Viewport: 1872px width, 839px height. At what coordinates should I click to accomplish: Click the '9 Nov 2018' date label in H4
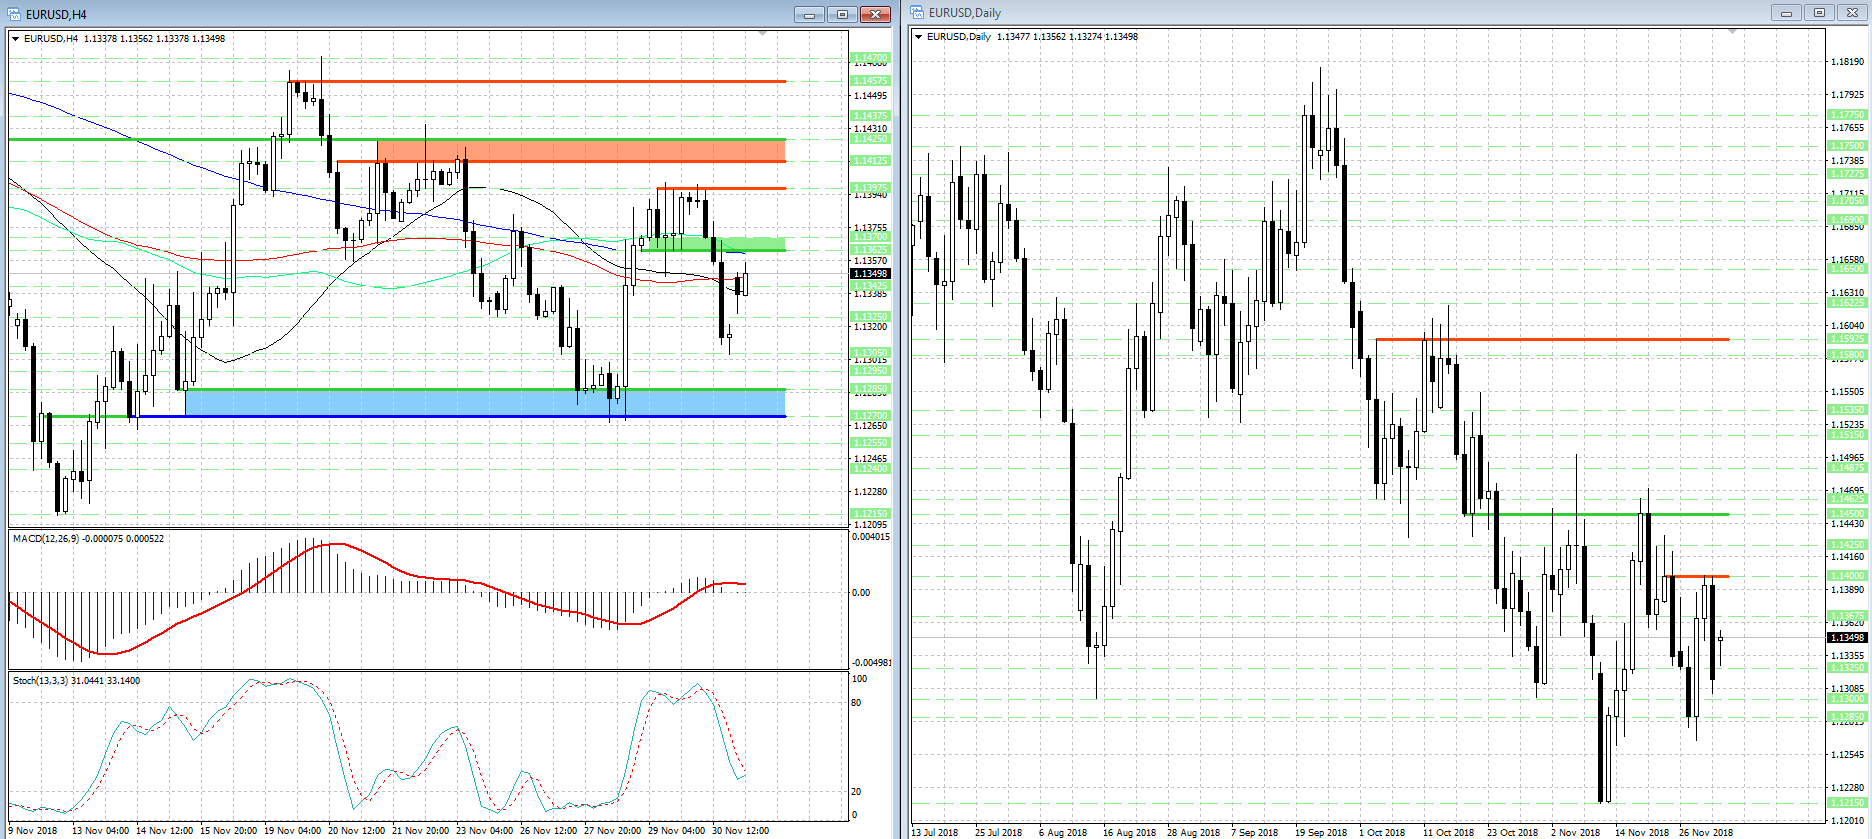point(34,830)
